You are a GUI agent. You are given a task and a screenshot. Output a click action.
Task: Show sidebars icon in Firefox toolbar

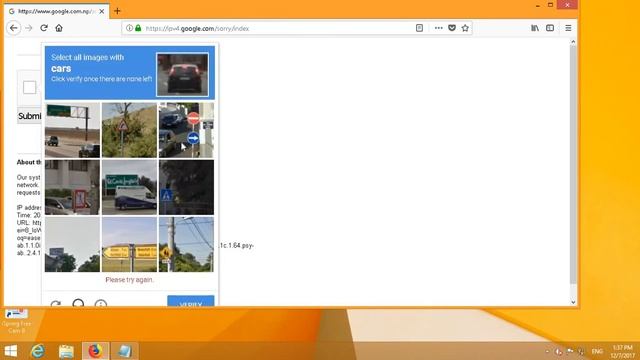point(550,28)
